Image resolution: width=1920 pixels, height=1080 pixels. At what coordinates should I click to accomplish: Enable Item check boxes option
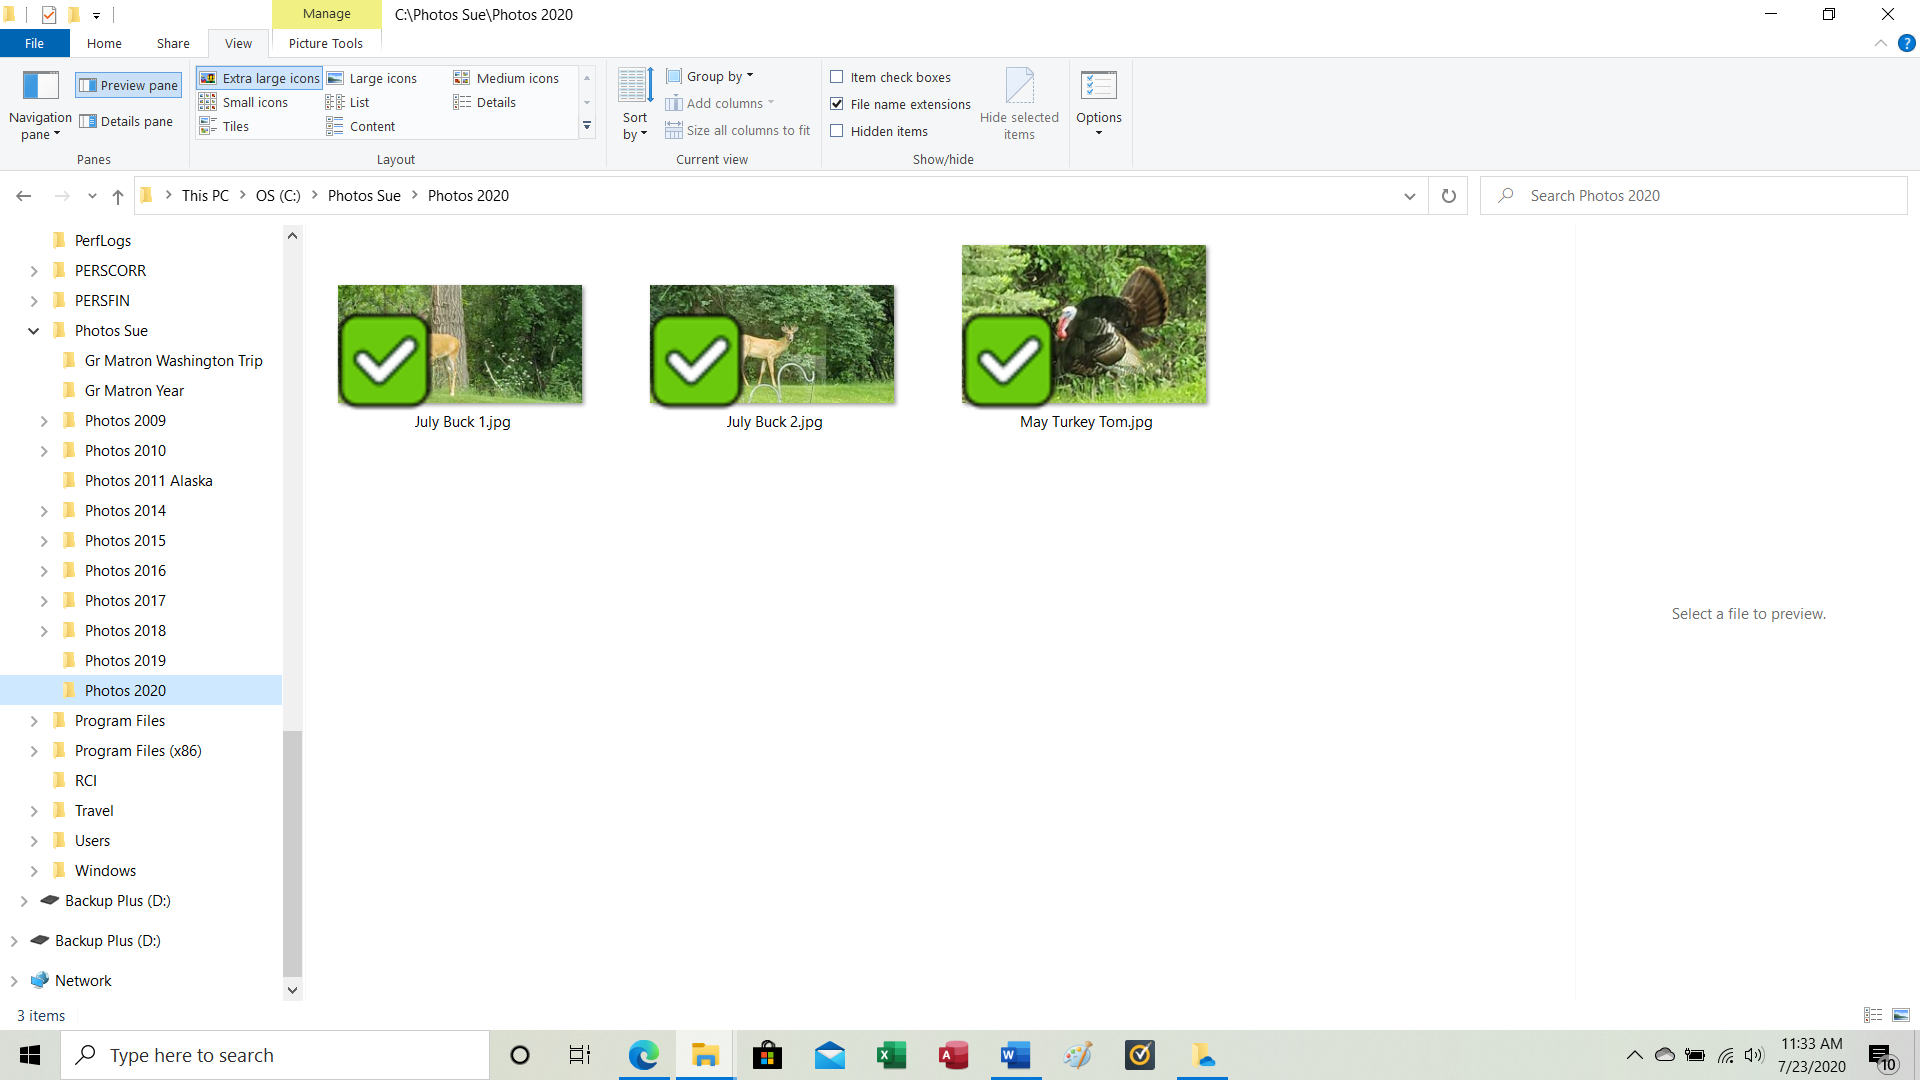coord(837,77)
